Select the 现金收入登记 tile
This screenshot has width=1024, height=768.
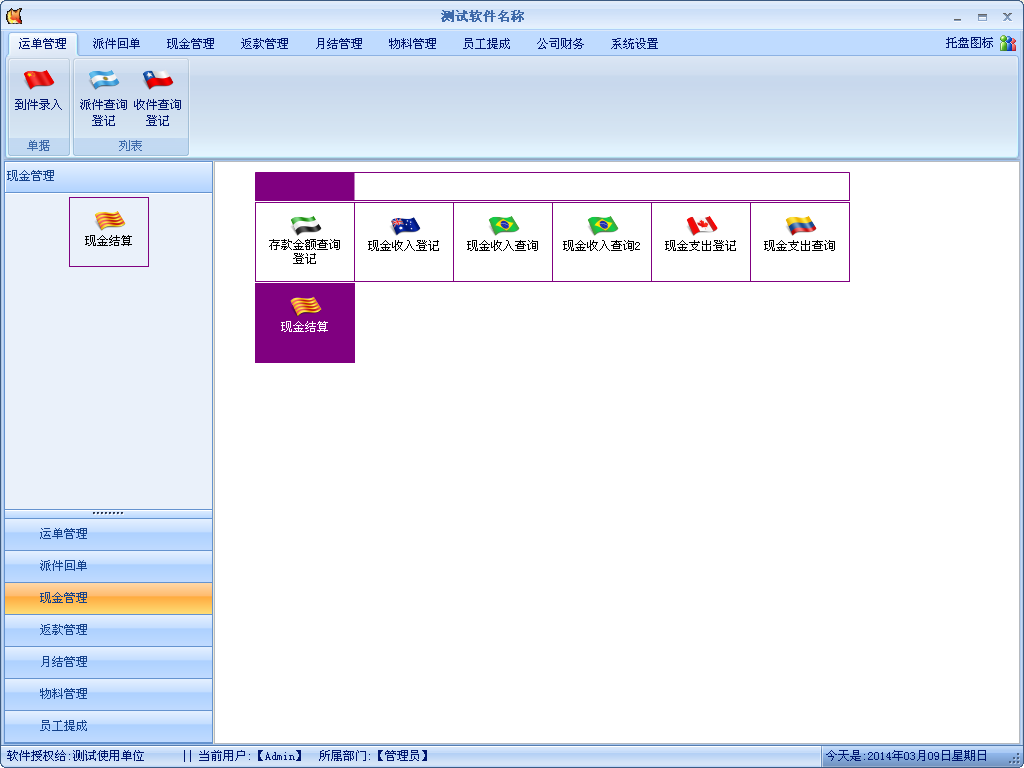coord(403,242)
